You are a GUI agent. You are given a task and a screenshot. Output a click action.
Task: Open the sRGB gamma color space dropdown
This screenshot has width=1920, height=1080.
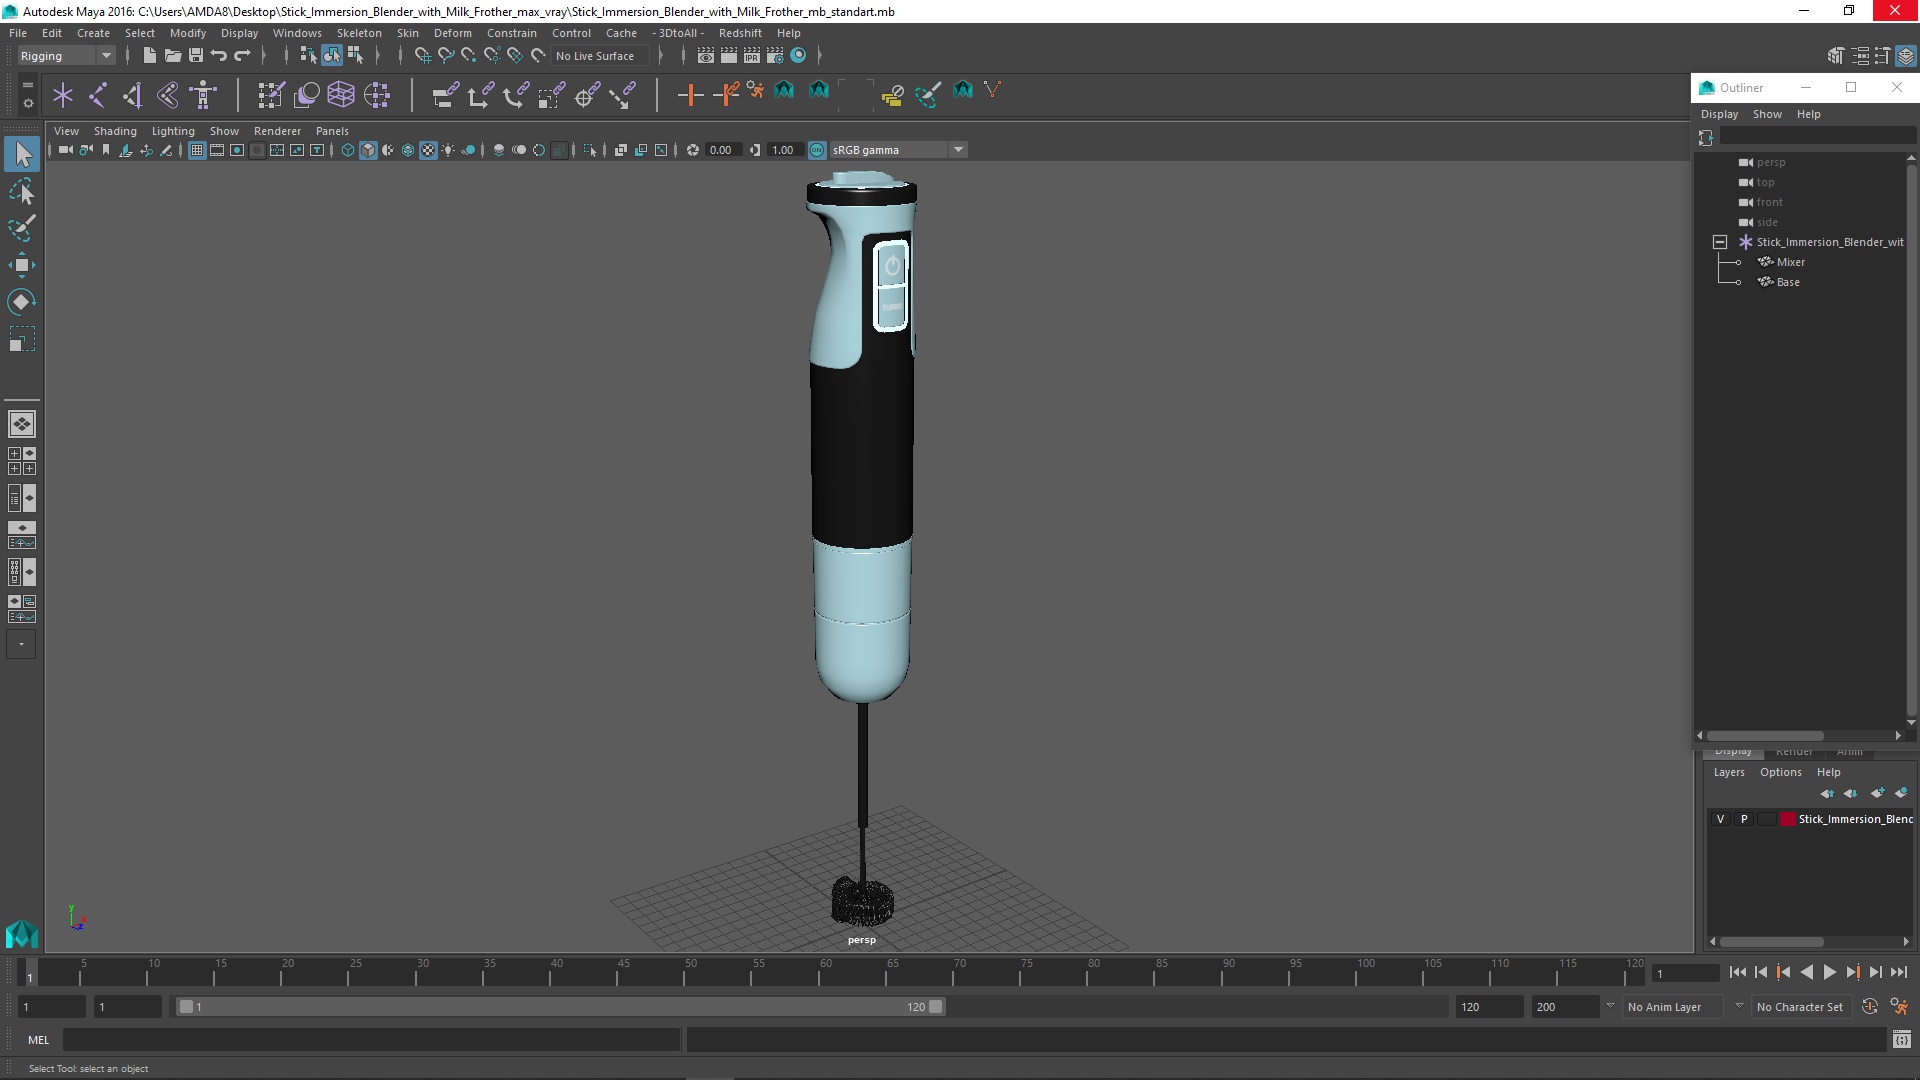tap(898, 150)
